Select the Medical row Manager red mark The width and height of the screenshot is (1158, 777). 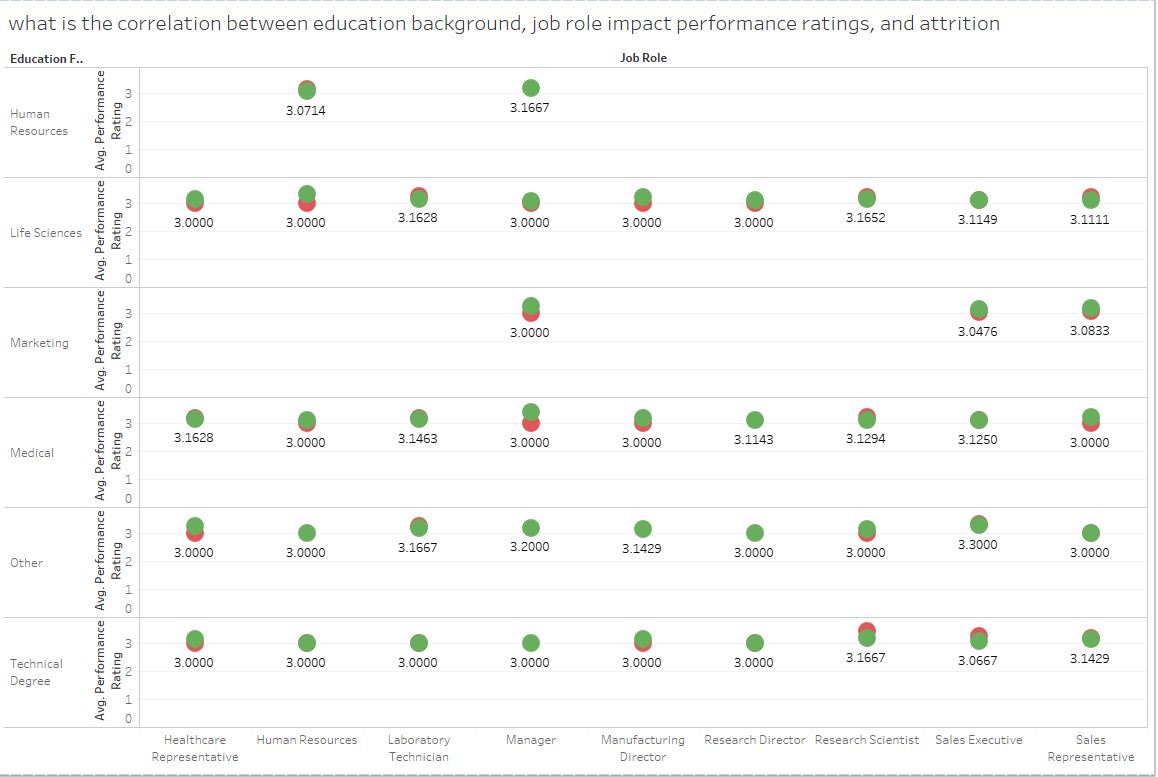(530, 424)
